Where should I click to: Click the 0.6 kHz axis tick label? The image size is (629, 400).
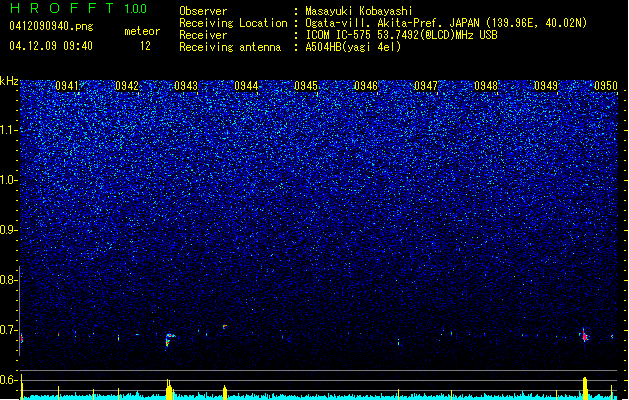coord(7,380)
